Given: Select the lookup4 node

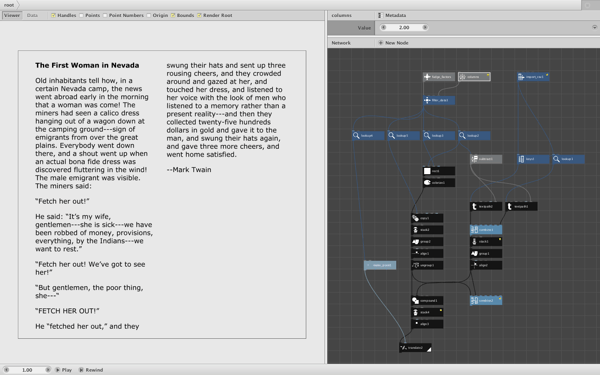Looking at the screenshot, I should pyautogui.click(x=368, y=135).
